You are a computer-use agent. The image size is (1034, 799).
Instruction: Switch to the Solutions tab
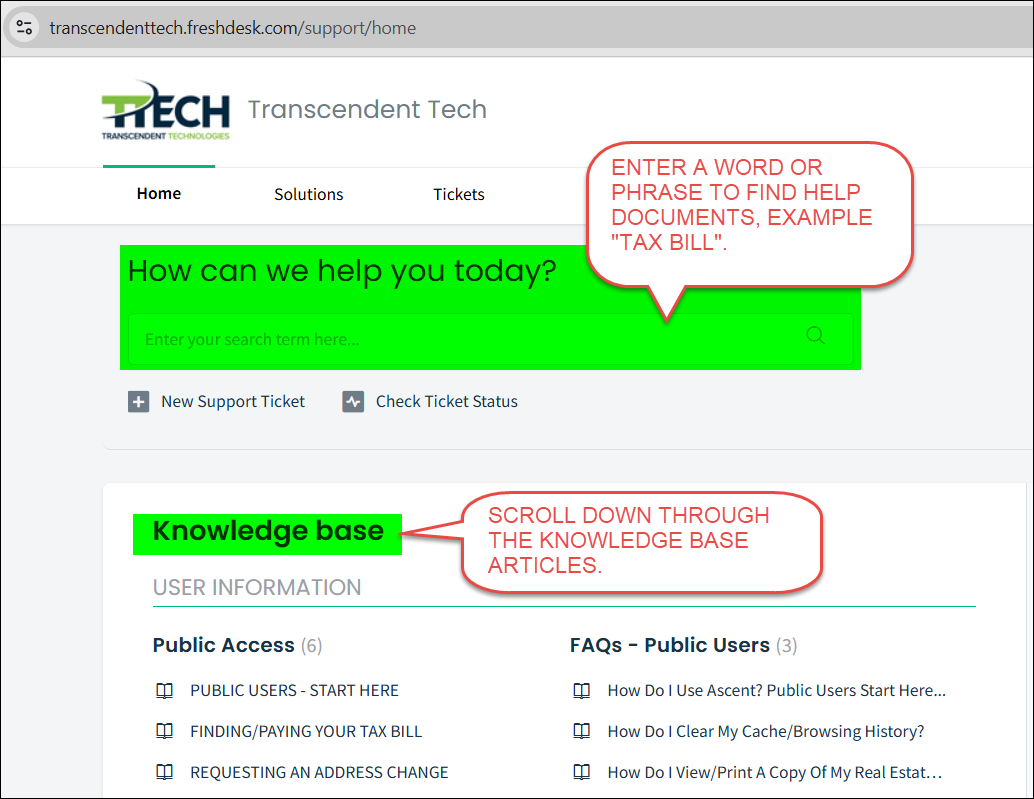309,194
